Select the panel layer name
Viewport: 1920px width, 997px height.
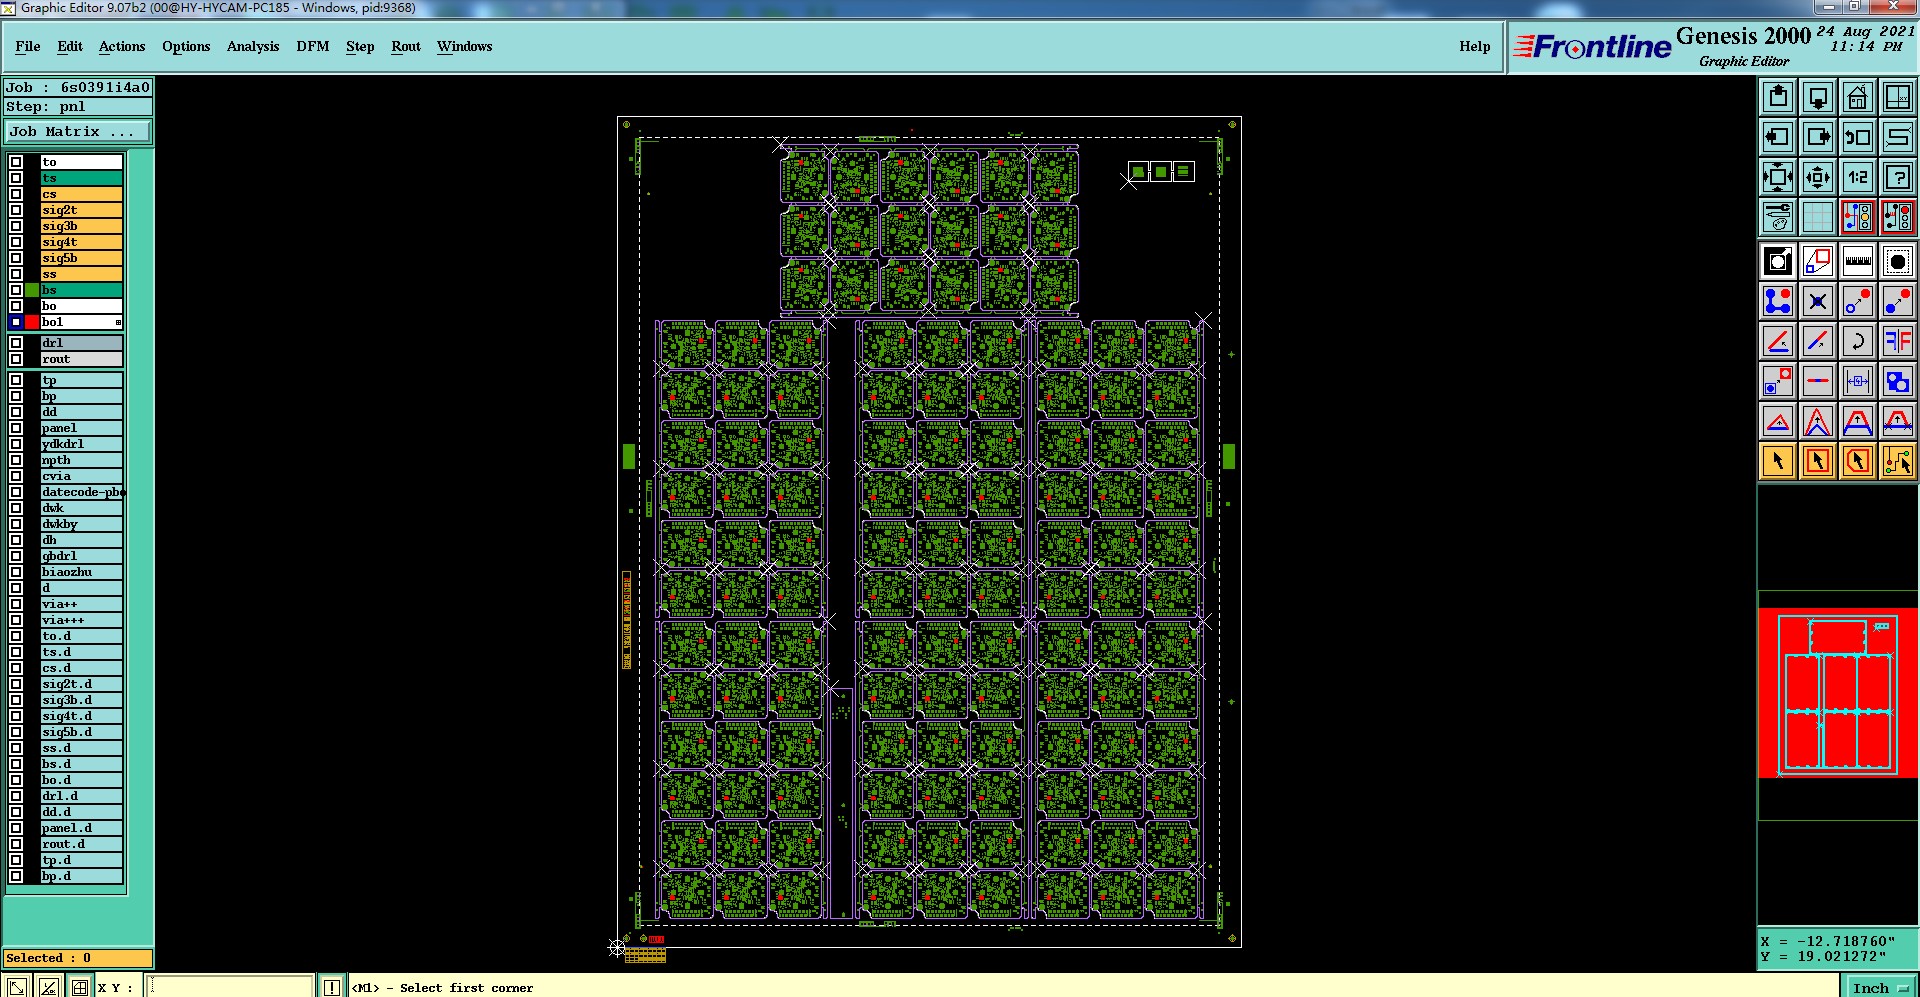pos(81,428)
